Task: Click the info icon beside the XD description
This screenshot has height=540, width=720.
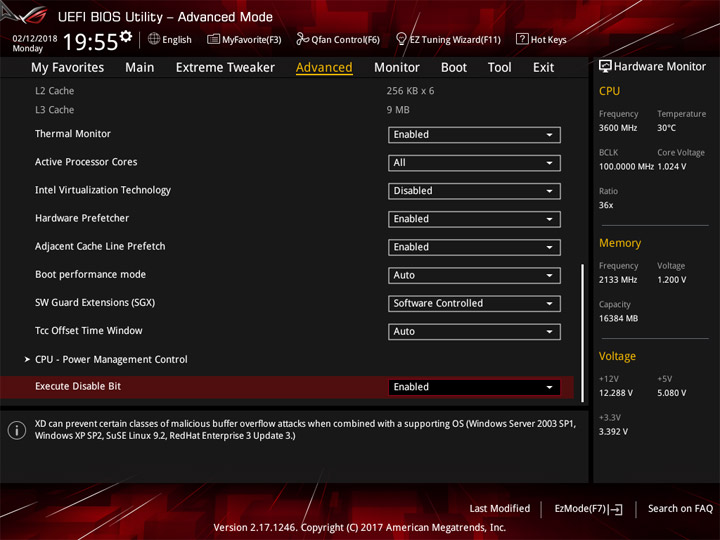Action: [17, 430]
